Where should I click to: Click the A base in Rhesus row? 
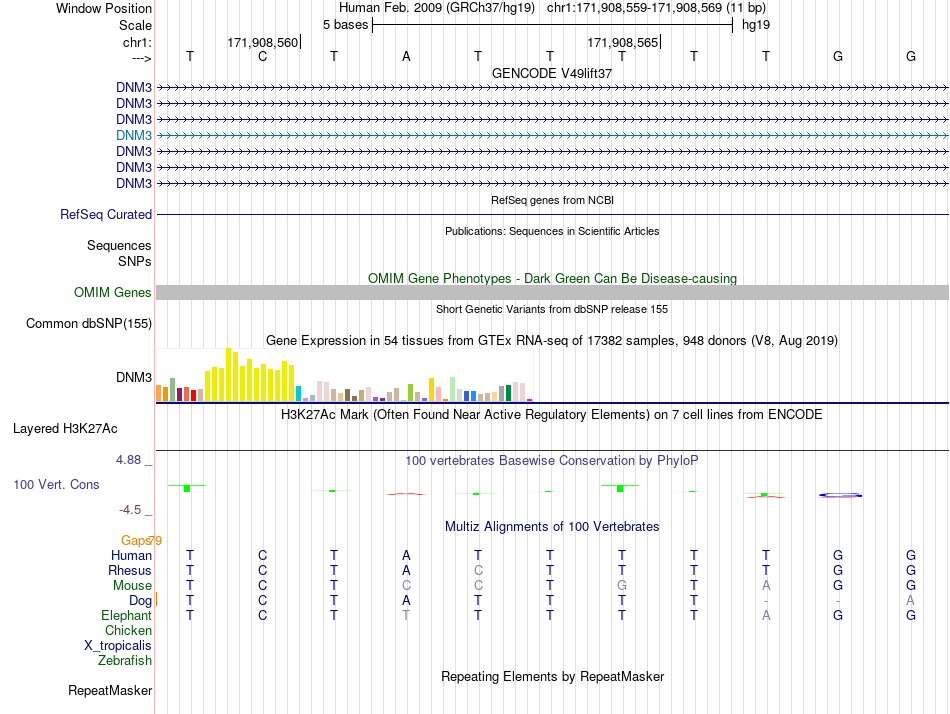(x=406, y=570)
